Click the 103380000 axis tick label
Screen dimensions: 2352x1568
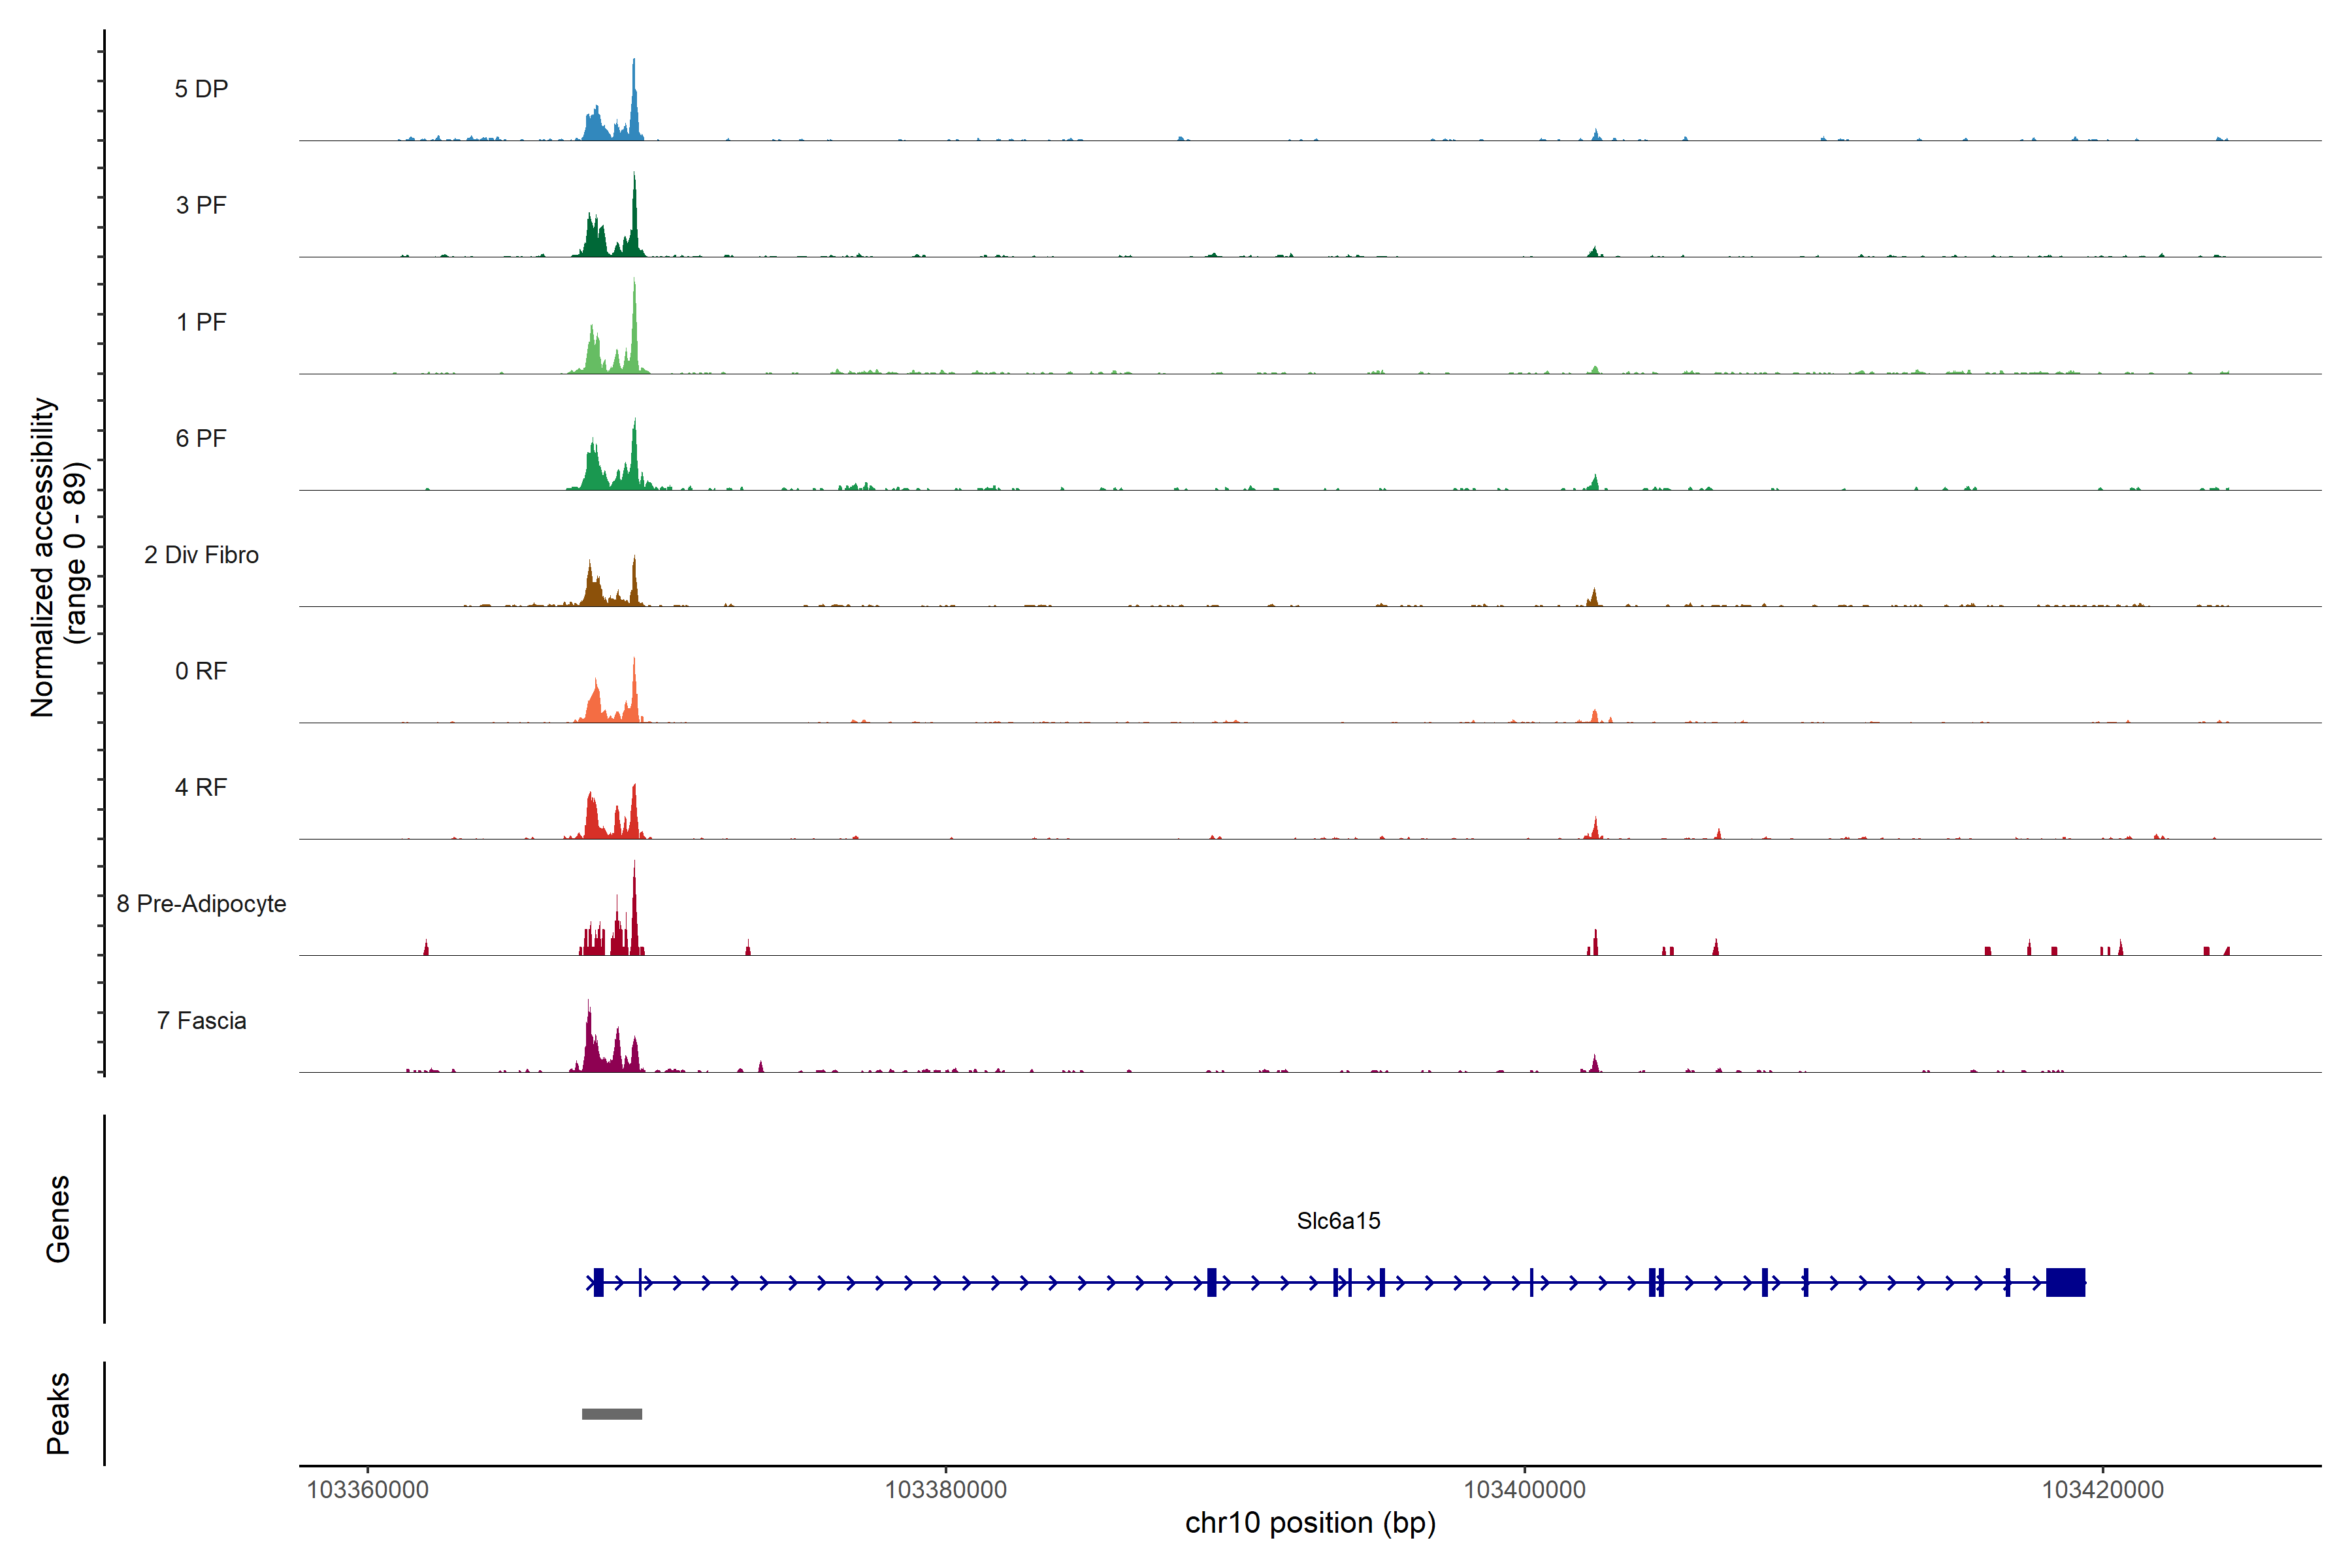coord(945,1490)
